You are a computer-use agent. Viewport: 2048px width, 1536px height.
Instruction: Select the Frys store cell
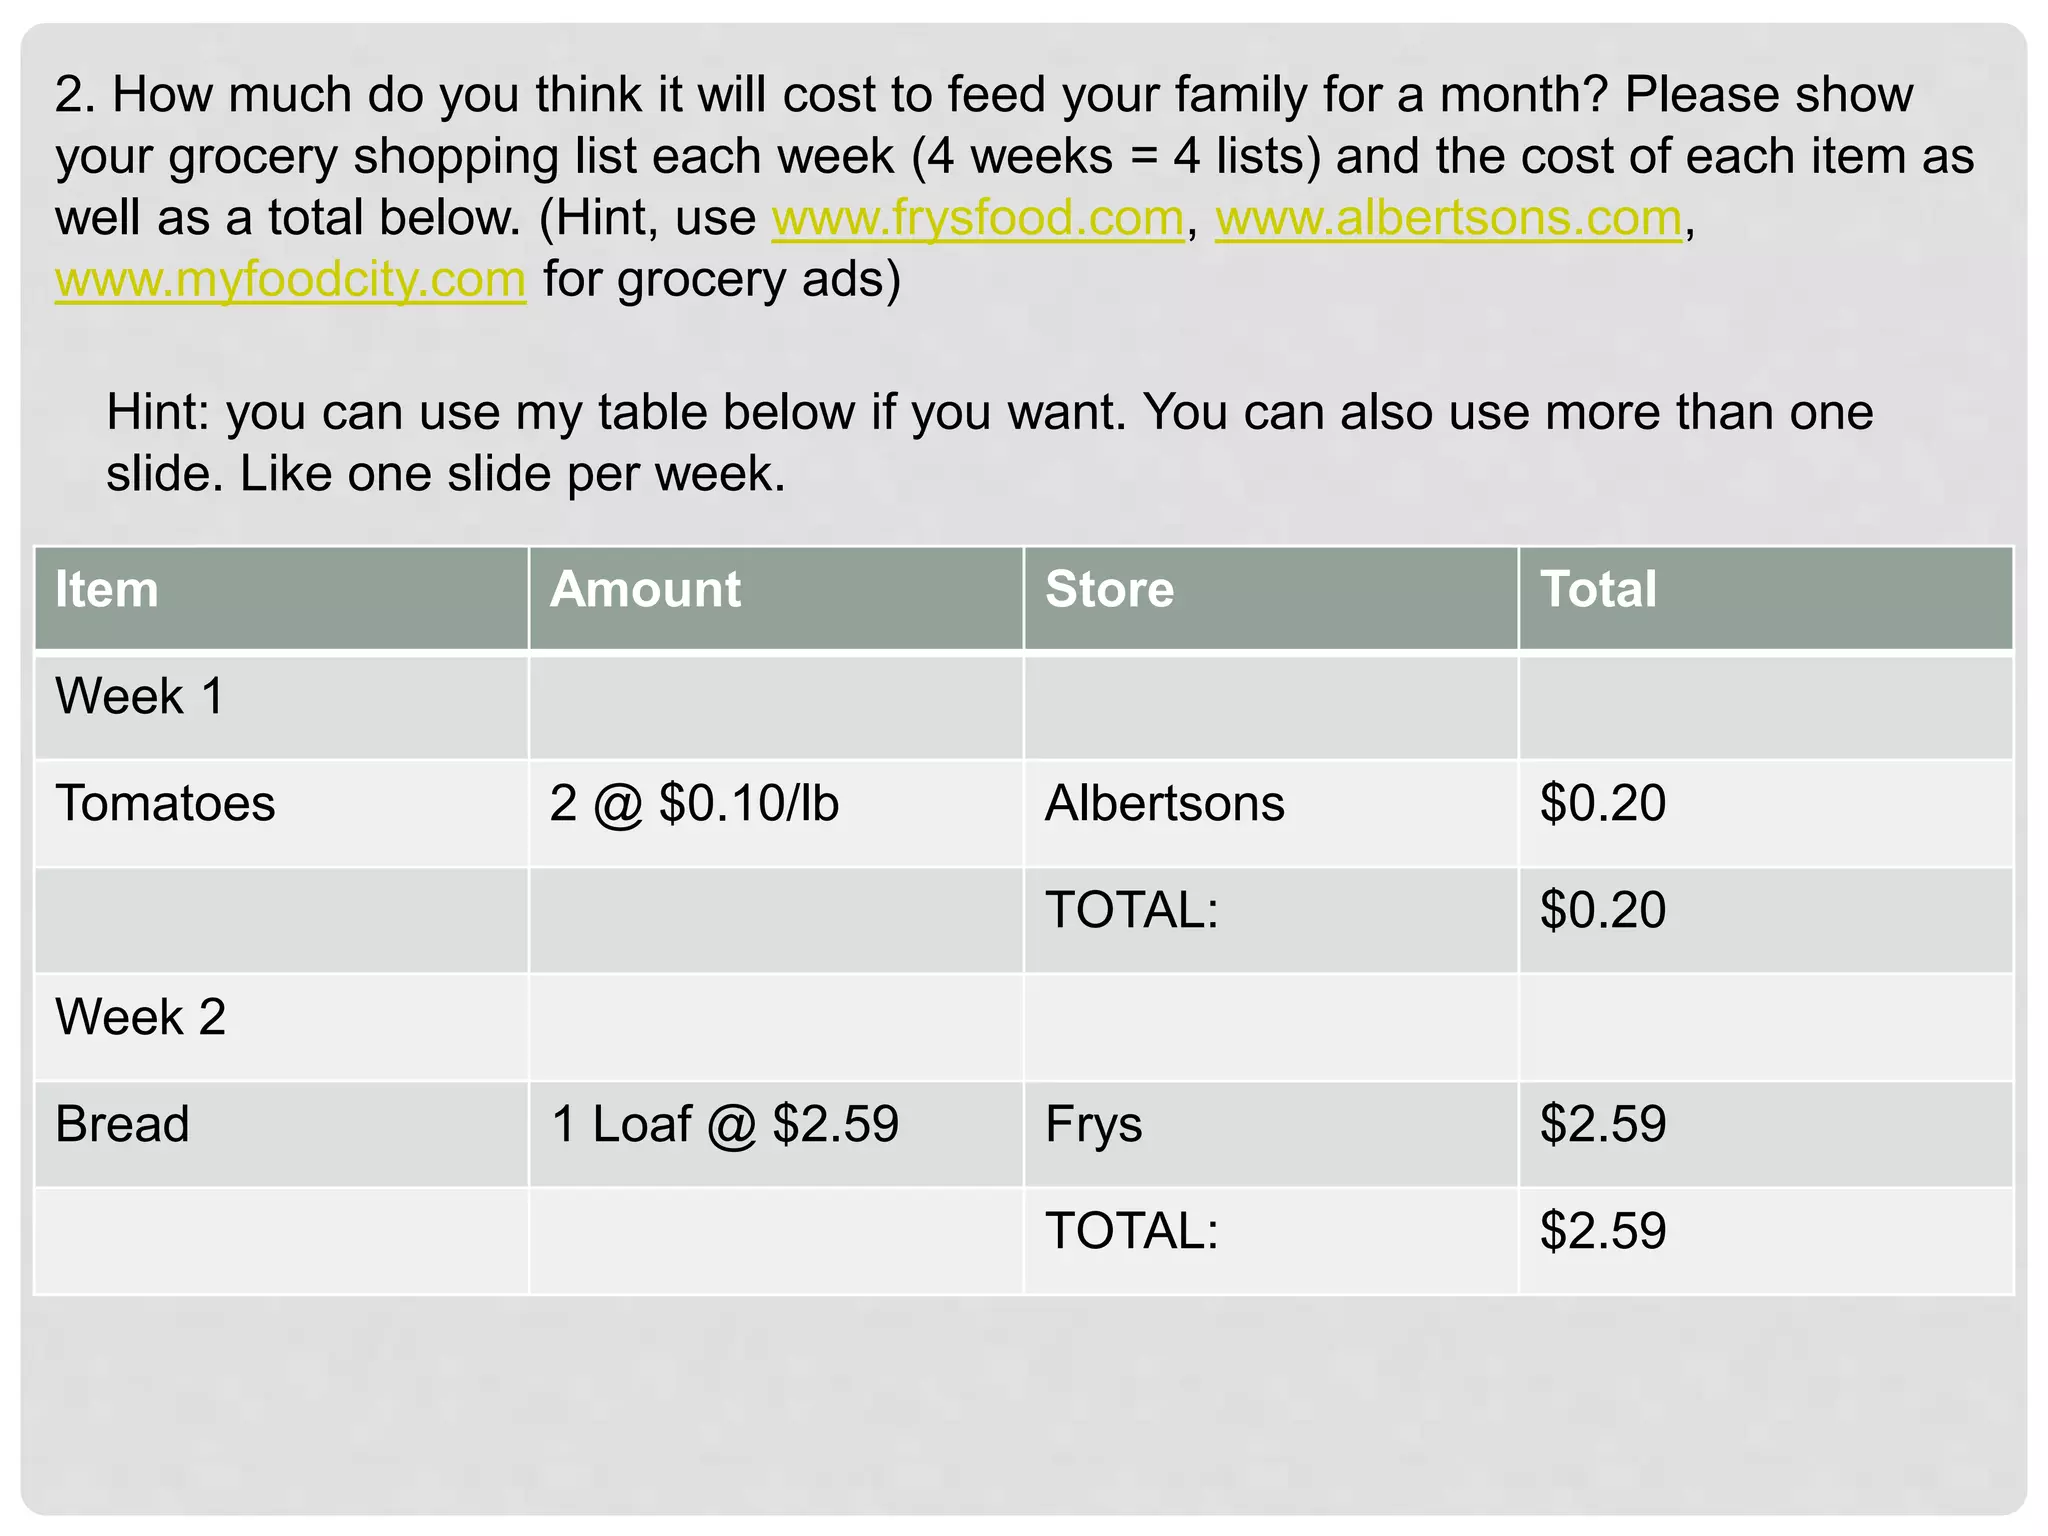pyautogui.click(x=1093, y=1124)
